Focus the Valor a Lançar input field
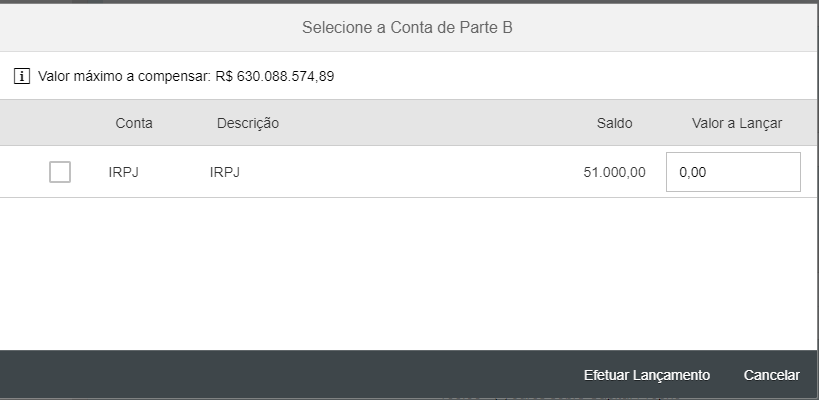819x400 pixels. [x=733, y=172]
